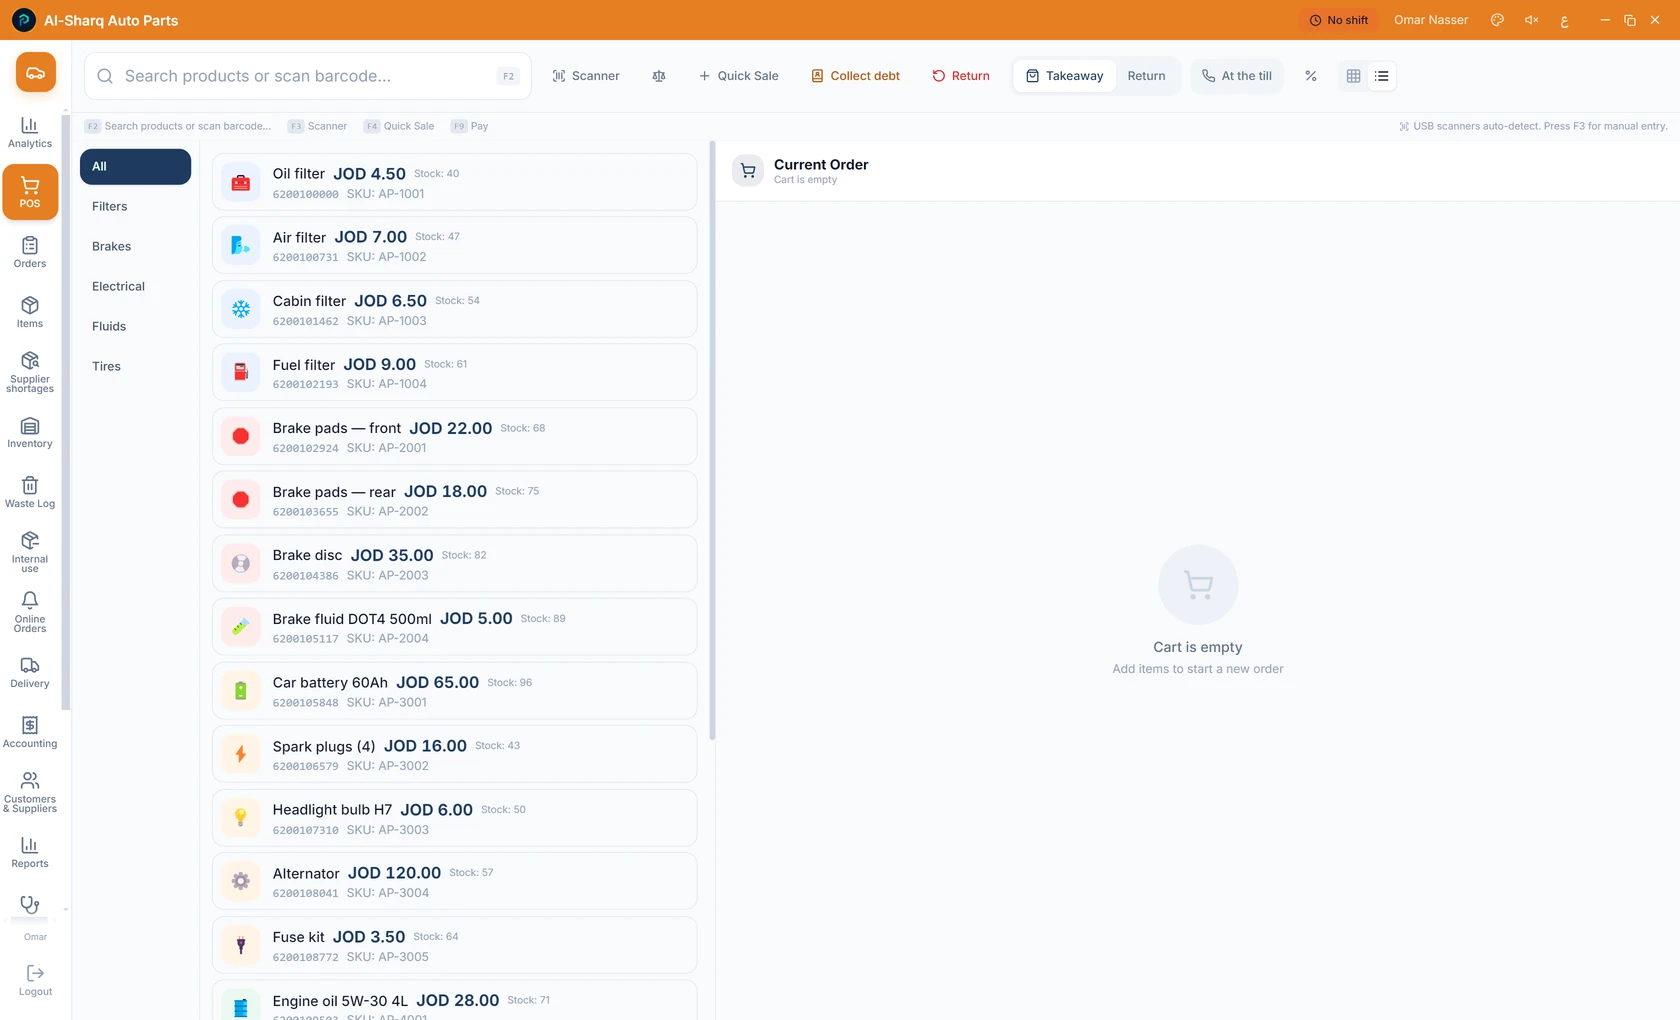Open Analytics from the sidebar
Screen dimensions: 1680x1020
tap(30, 132)
